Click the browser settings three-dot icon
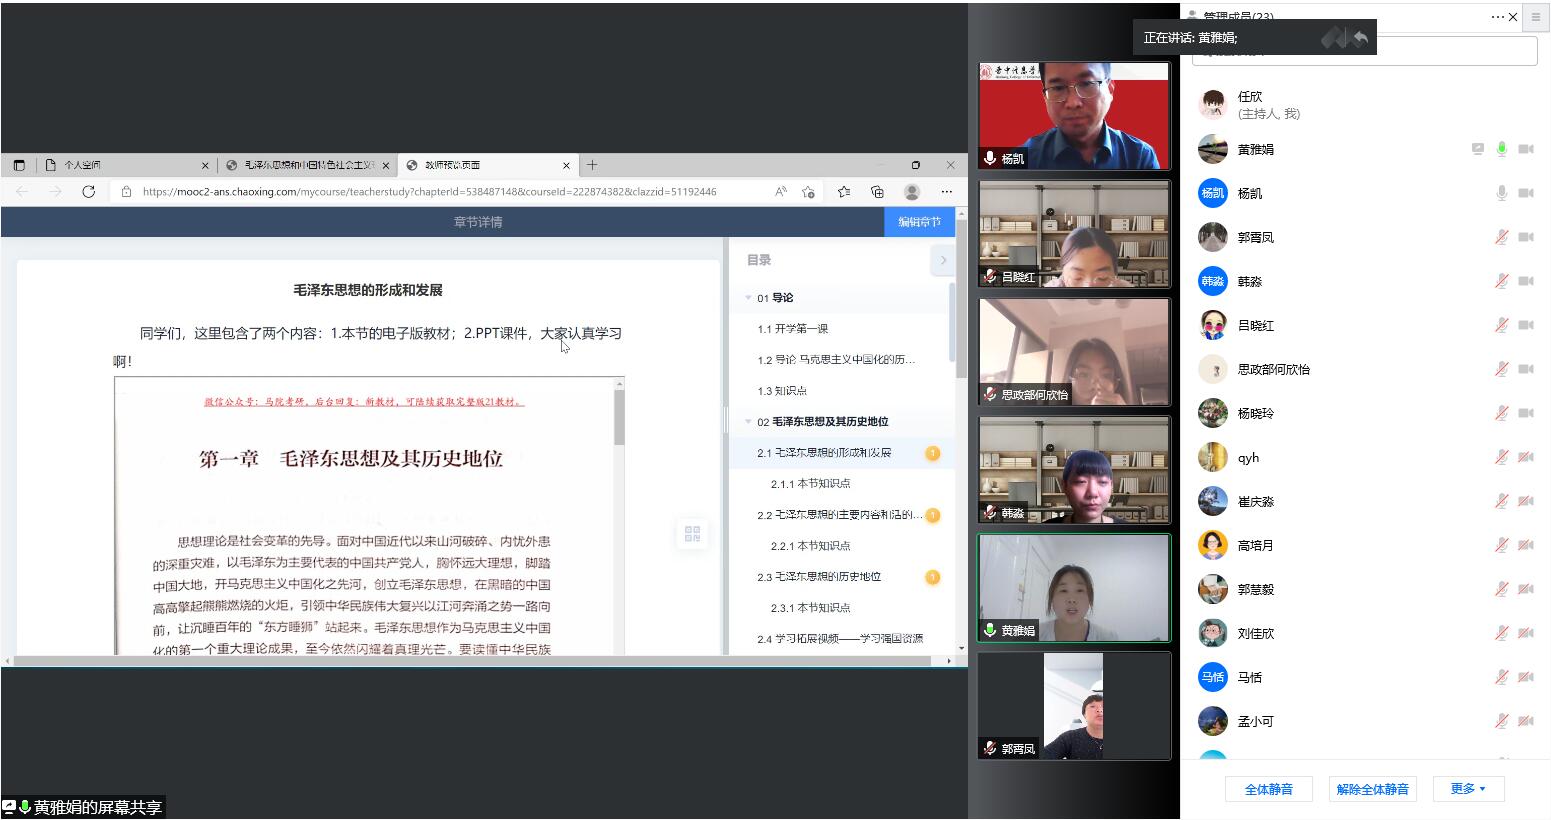The image size is (1551, 820). click(946, 191)
